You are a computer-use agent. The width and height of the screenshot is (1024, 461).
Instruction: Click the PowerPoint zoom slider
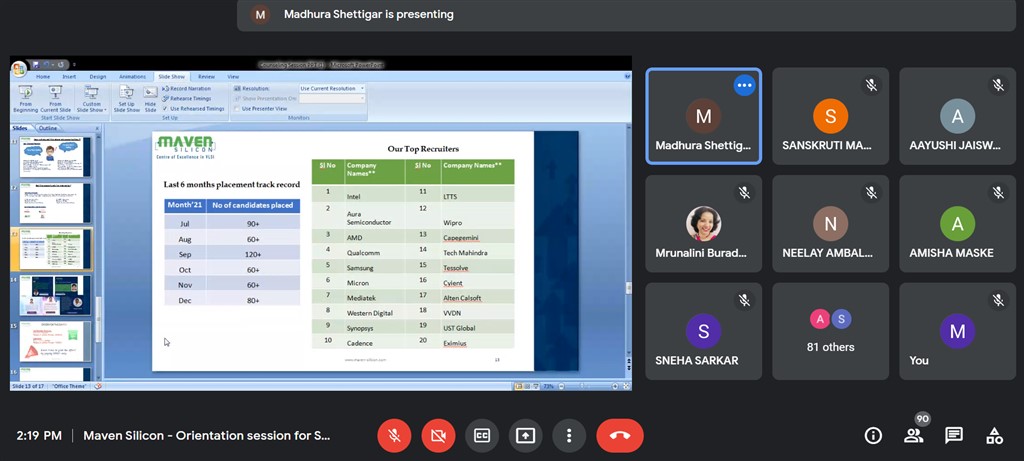pos(584,387)
